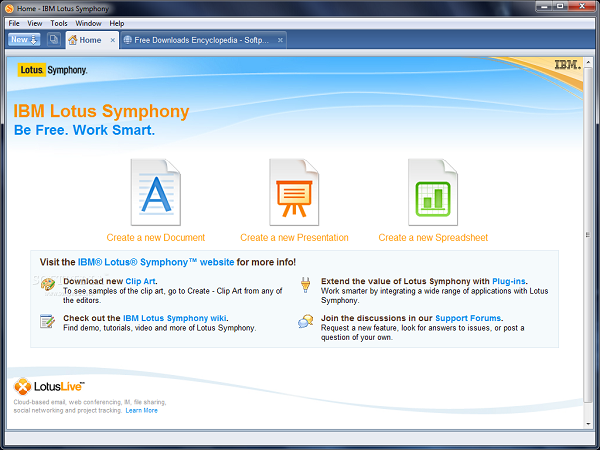
Task: Click the Symphony icon in title bar
Action: [x=10, y=8]
